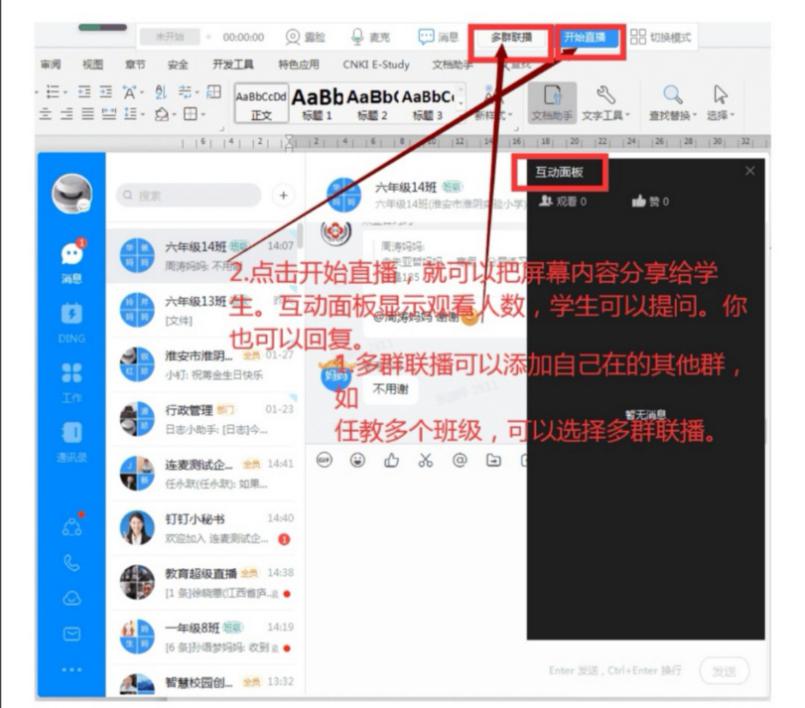Open the 开发工具 ribbon tab

tap(231, 65)
